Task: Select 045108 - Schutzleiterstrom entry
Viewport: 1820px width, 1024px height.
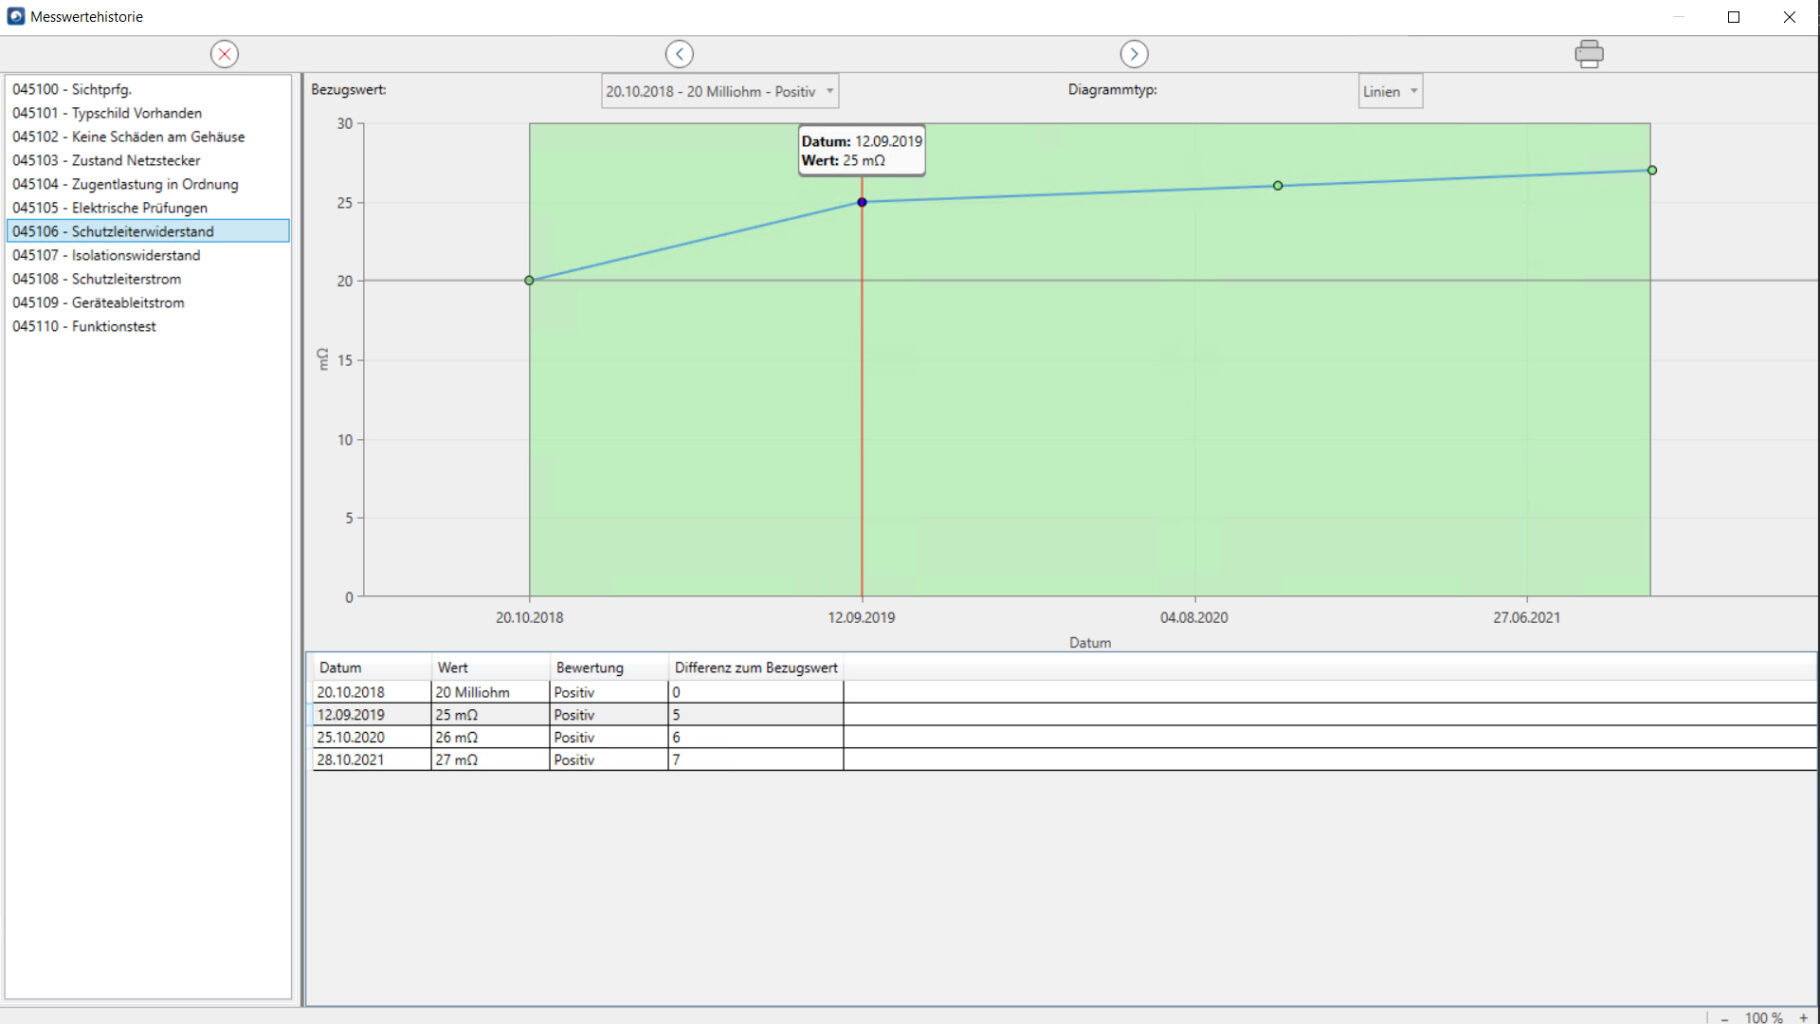Action: click(x=96, y=279)
